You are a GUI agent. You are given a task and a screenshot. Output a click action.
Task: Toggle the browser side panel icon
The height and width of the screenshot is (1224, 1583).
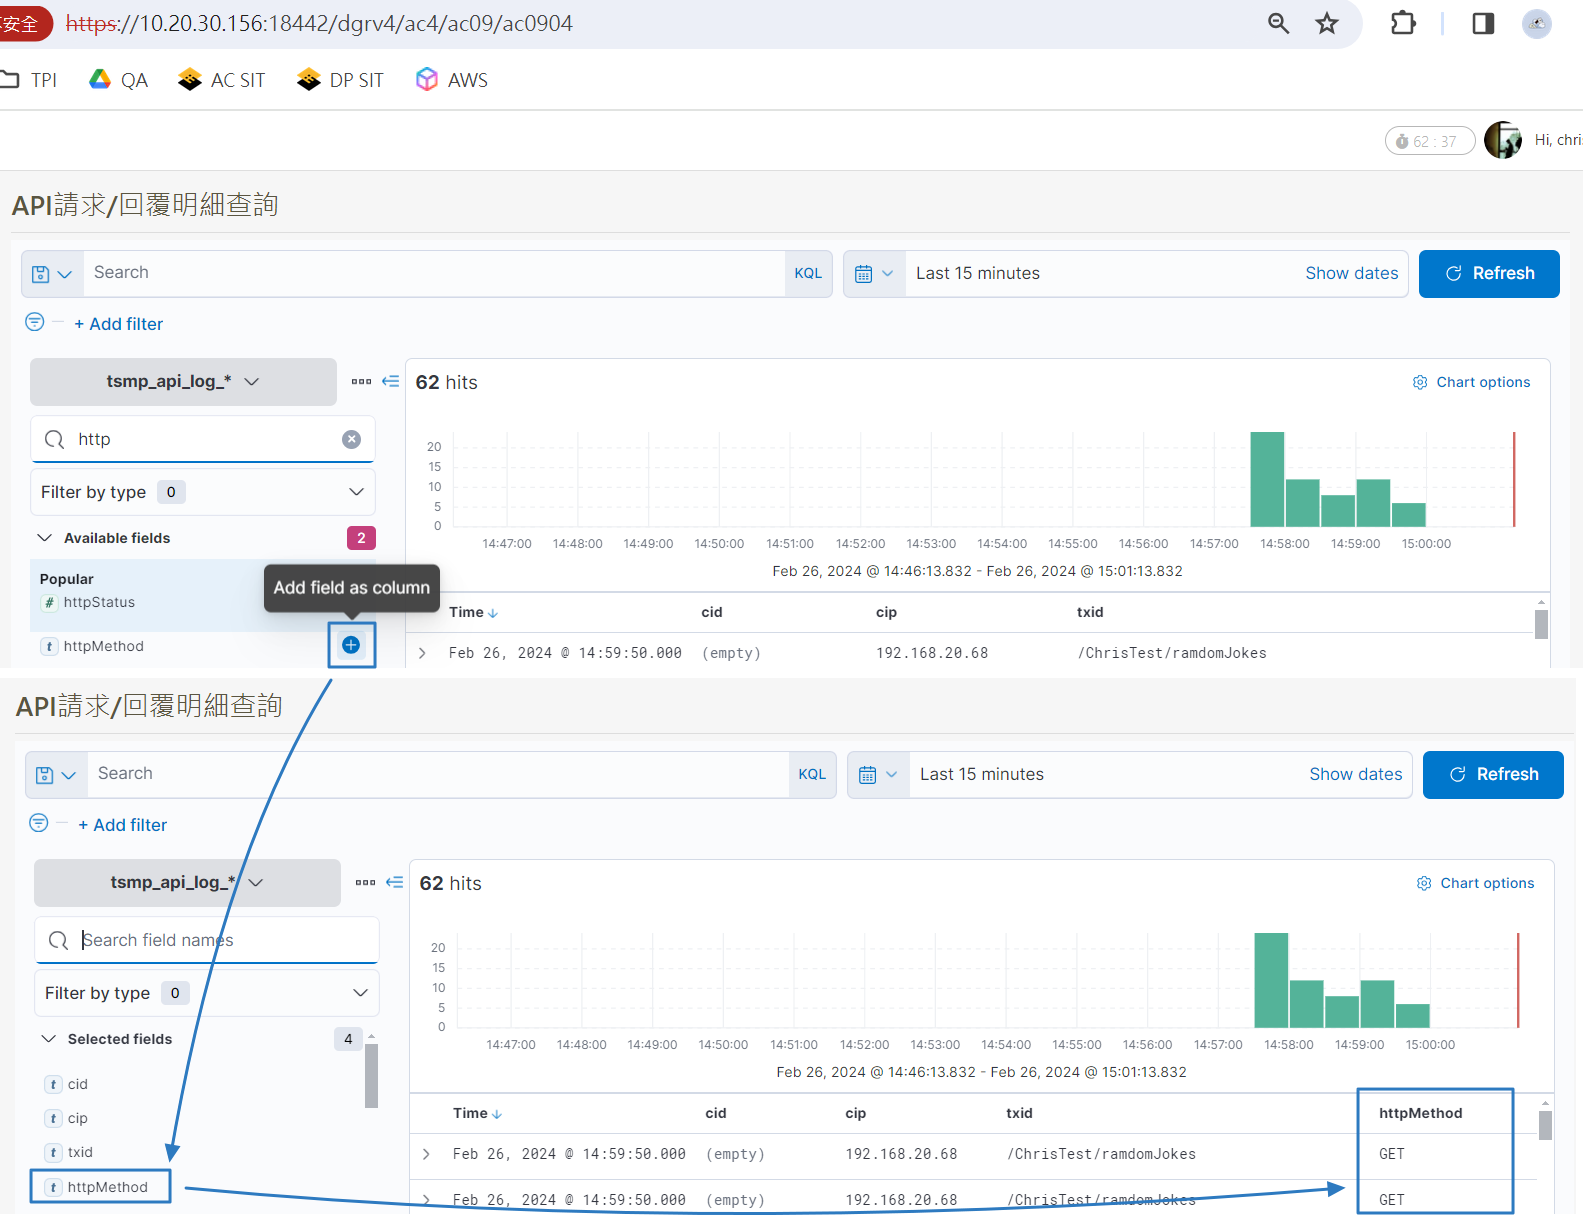[1483, 23]
